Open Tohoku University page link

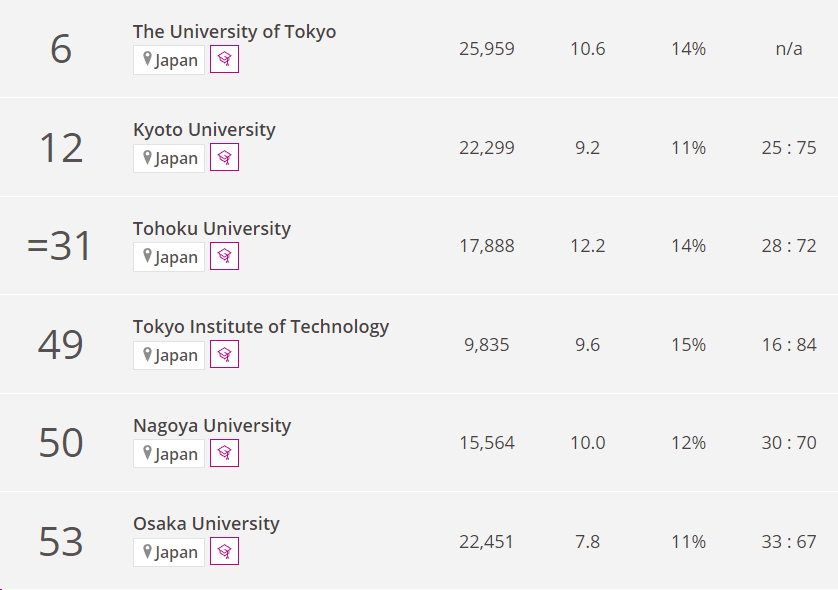212,228
